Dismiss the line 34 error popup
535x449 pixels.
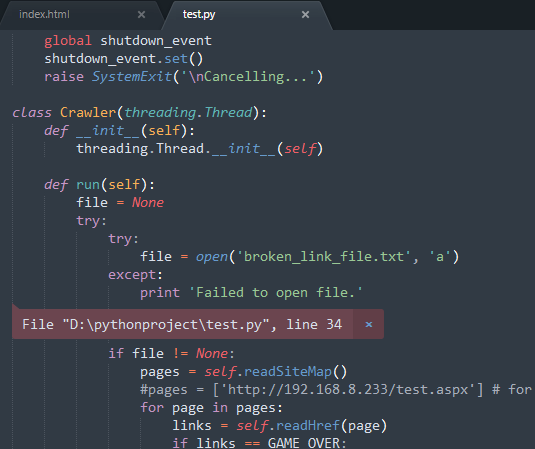(368, 324)
